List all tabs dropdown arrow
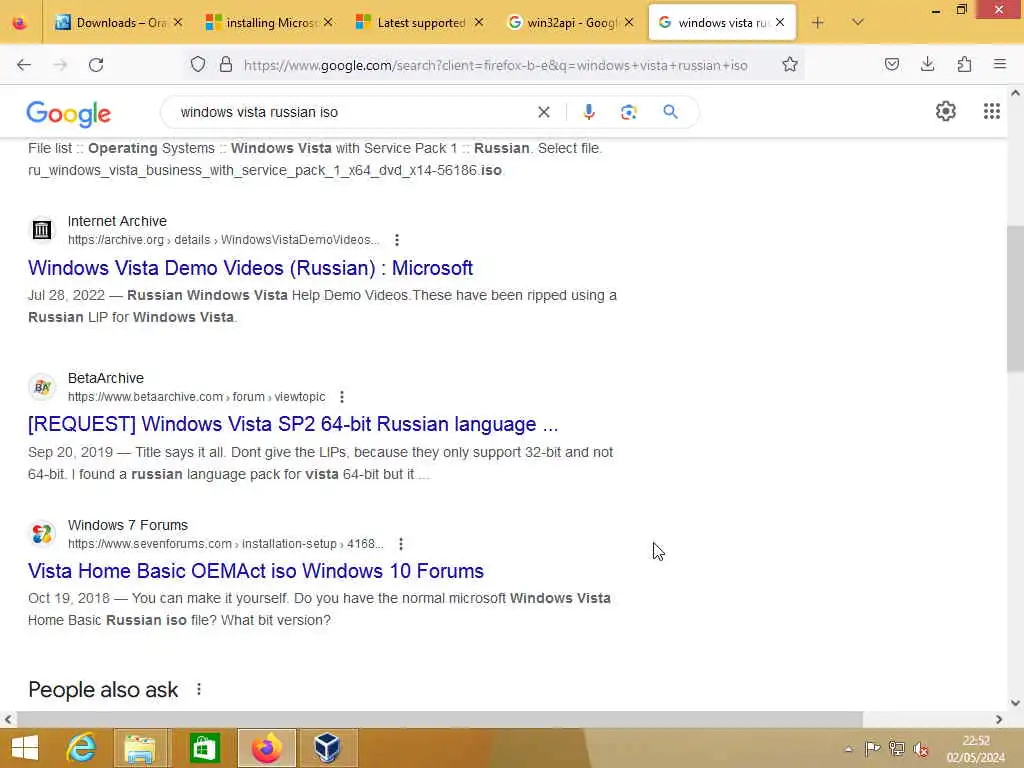 tap(857, 22)
